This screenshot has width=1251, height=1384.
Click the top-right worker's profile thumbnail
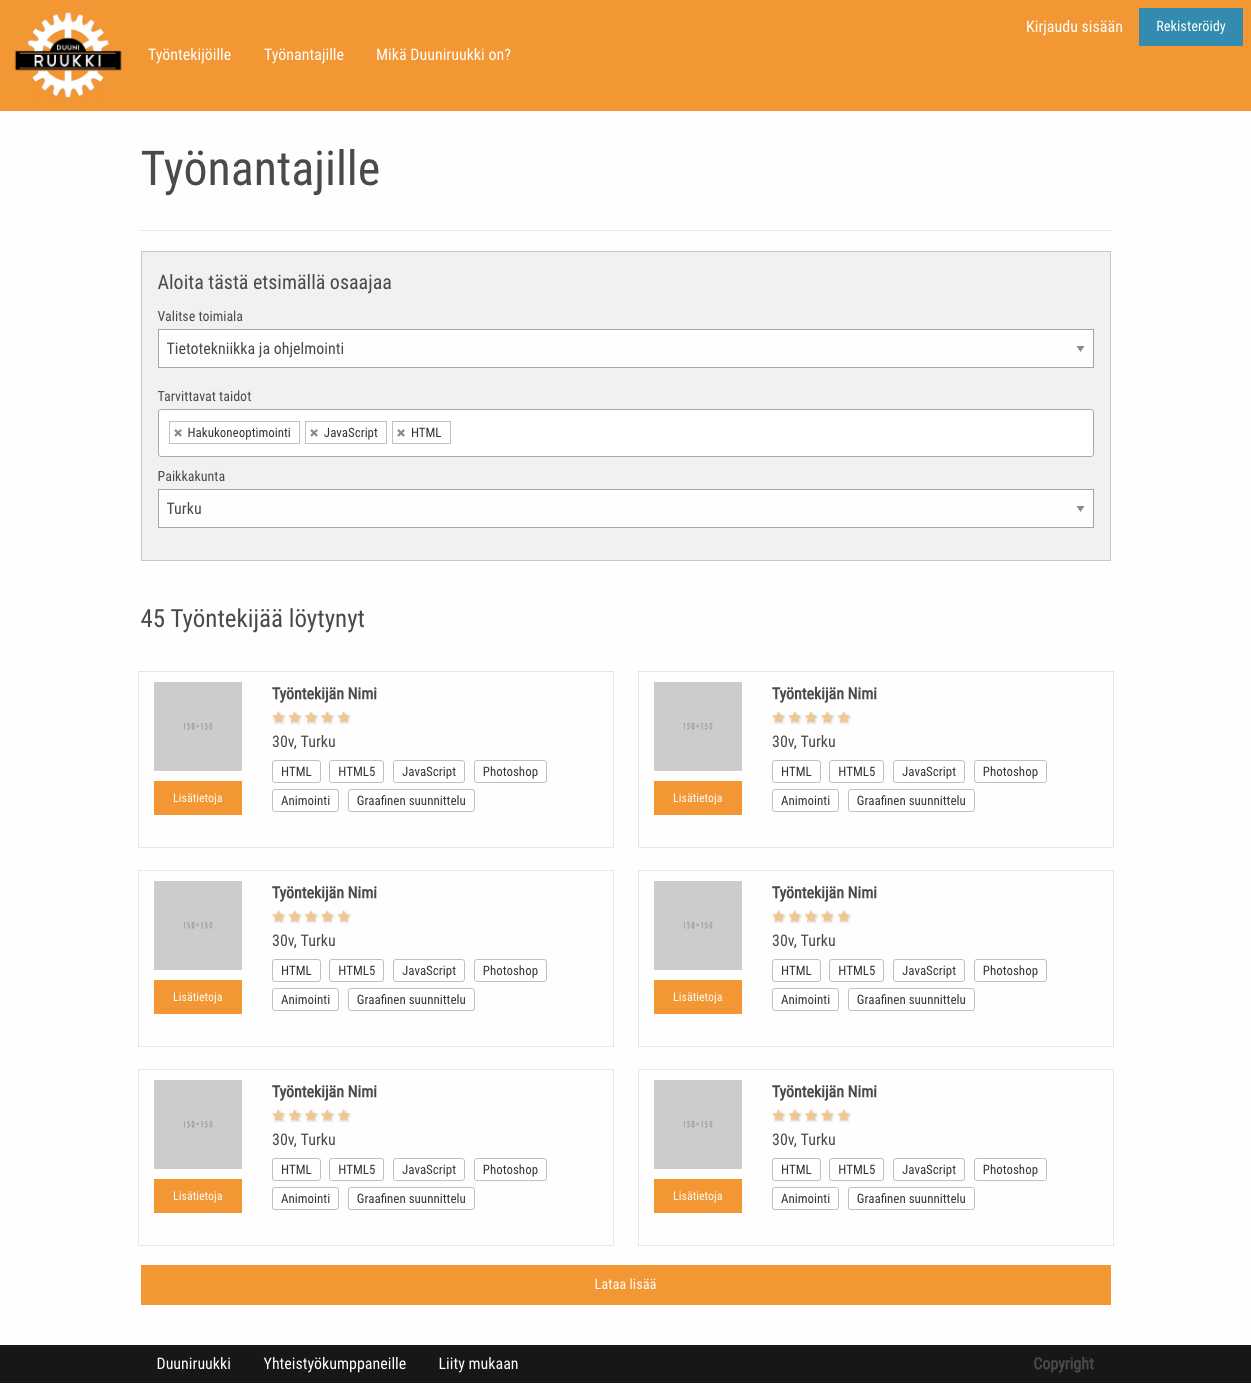[x=698, y=726]
